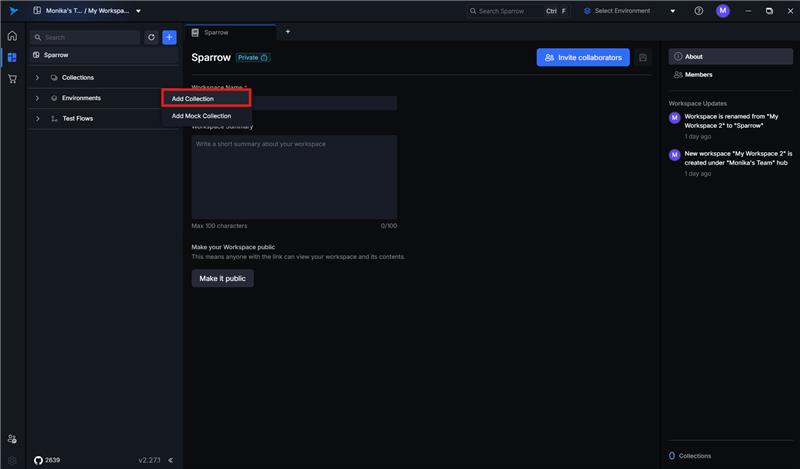The width and height of the screenshot is (800, 469).
Task: Open the Settings gear icon
Action: pos(12,460)
